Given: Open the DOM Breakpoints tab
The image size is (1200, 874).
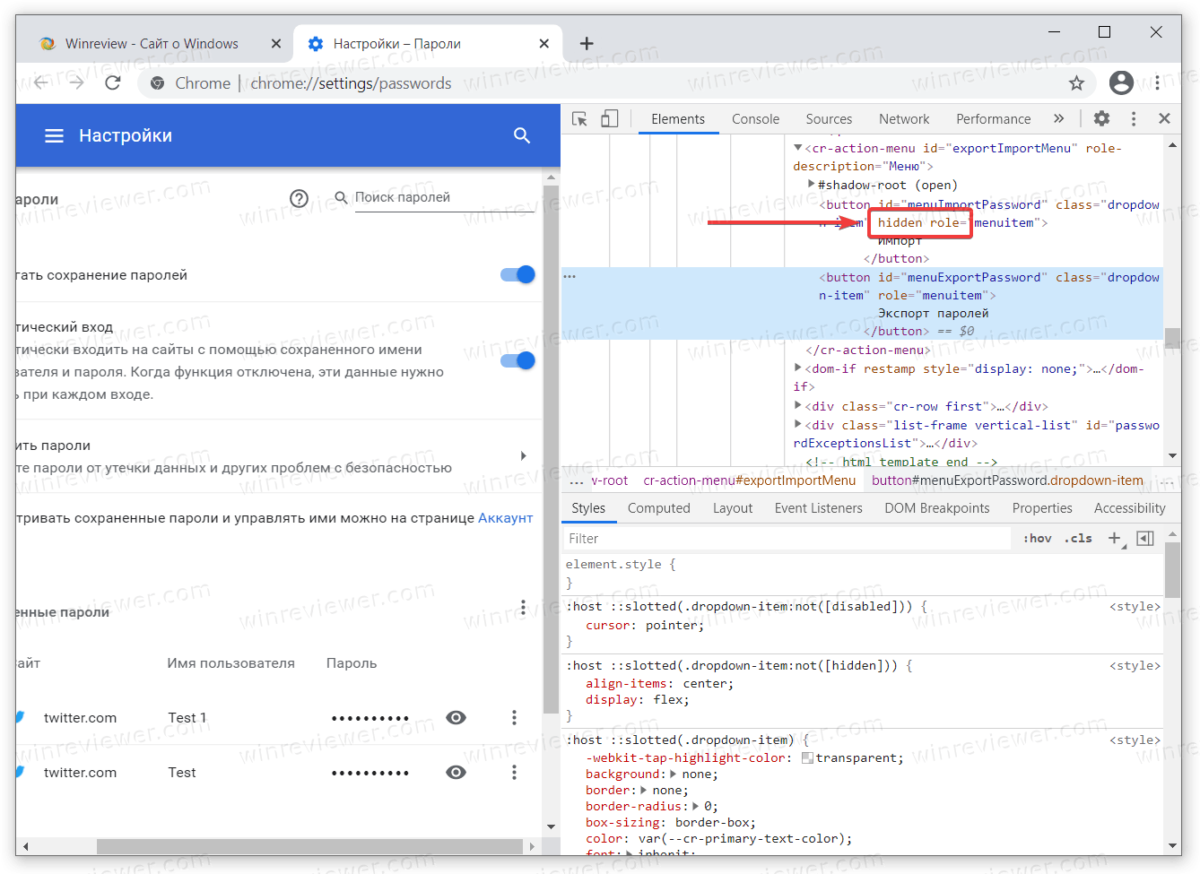Looking at the screenshot, I should [937, 508].
